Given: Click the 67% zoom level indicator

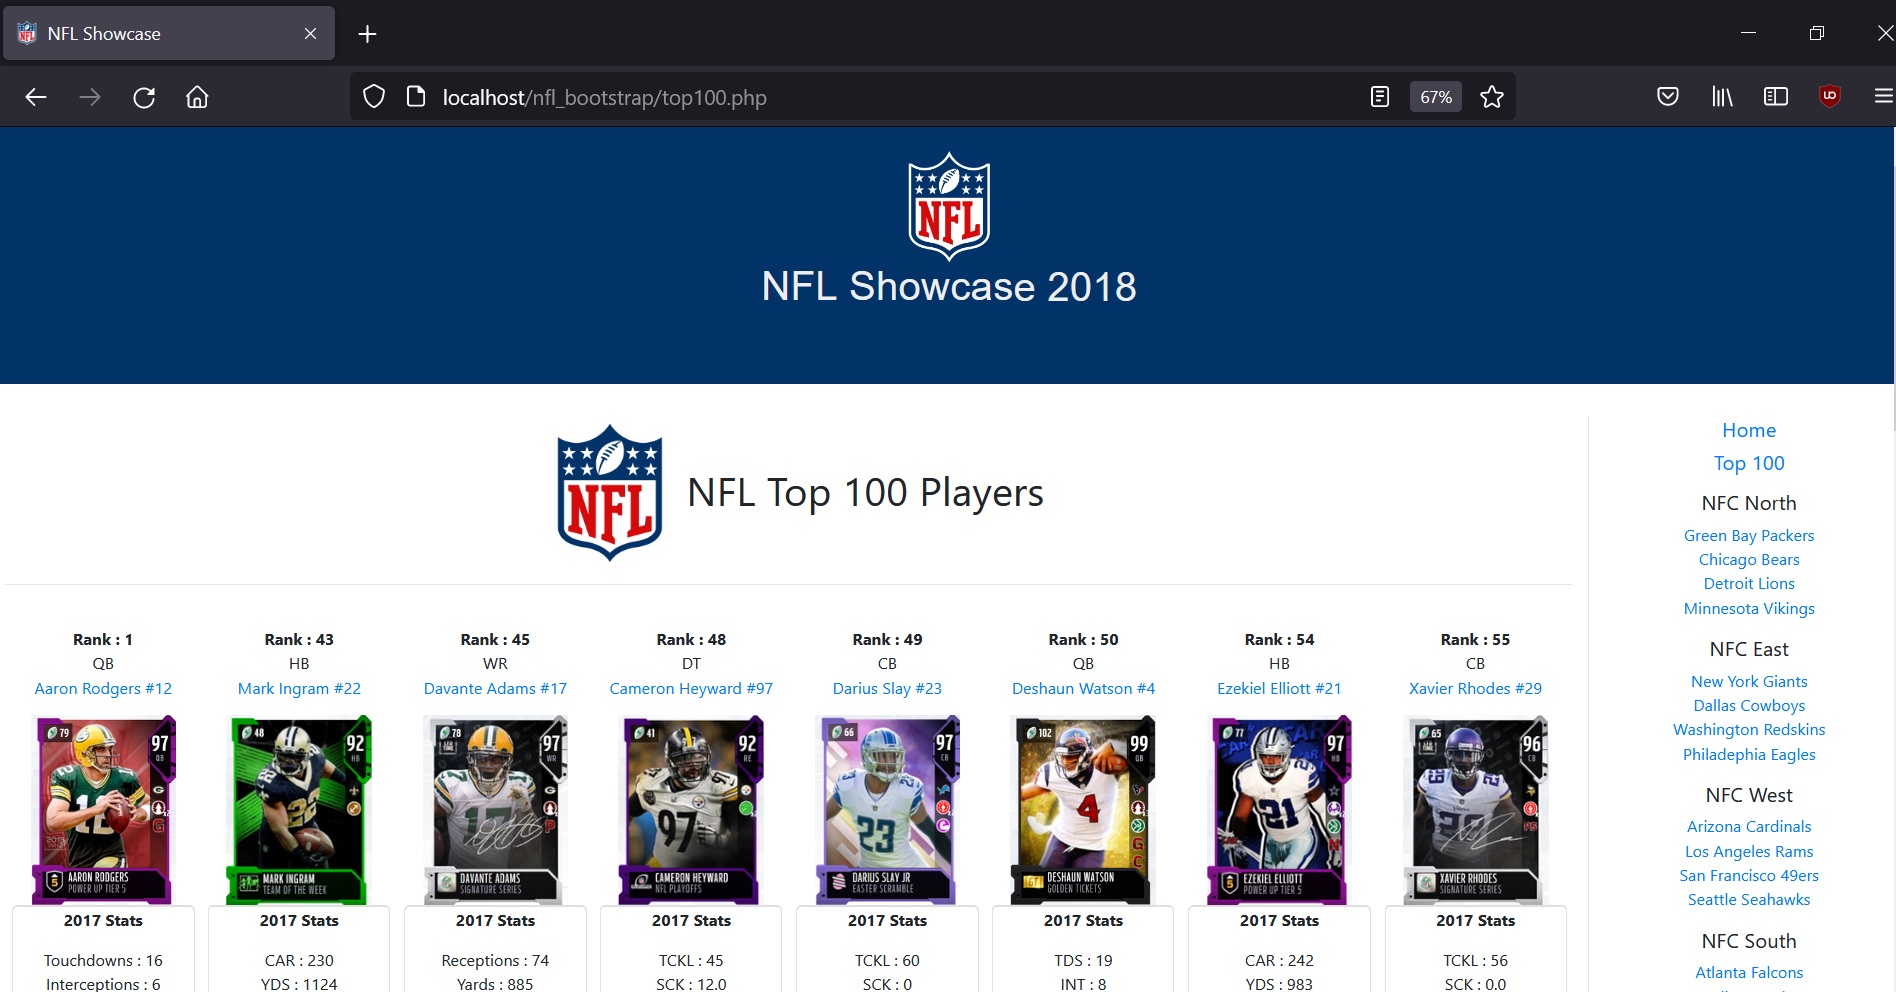Looking at the screenshot, I should [x=1435, y=97].
